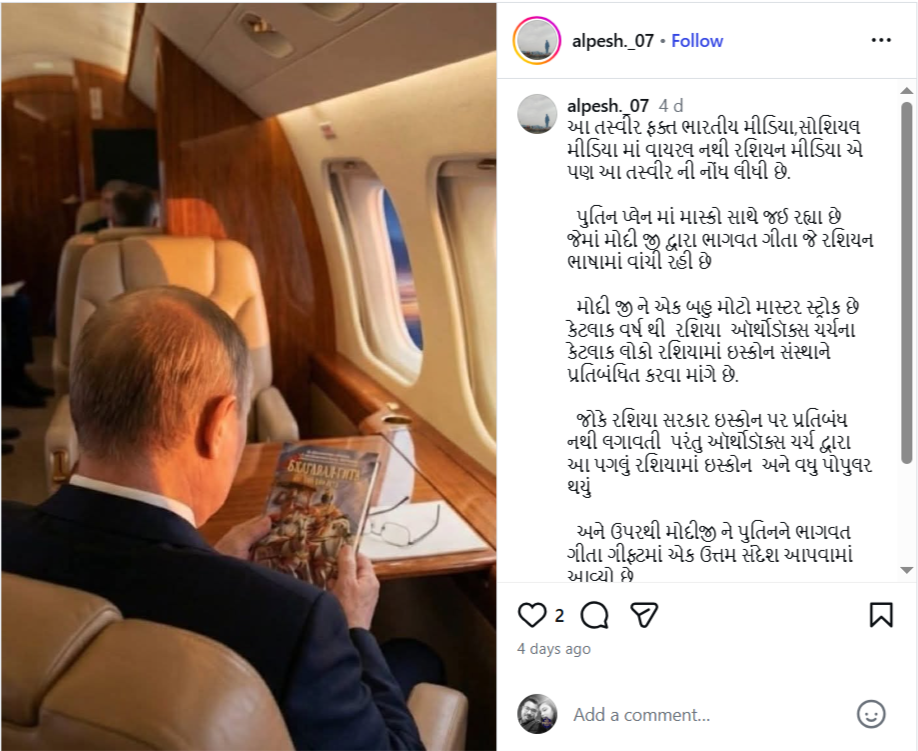Click the caption scrollbar thumb
This screenshot has height=751, width=918.
coord(906,283)
